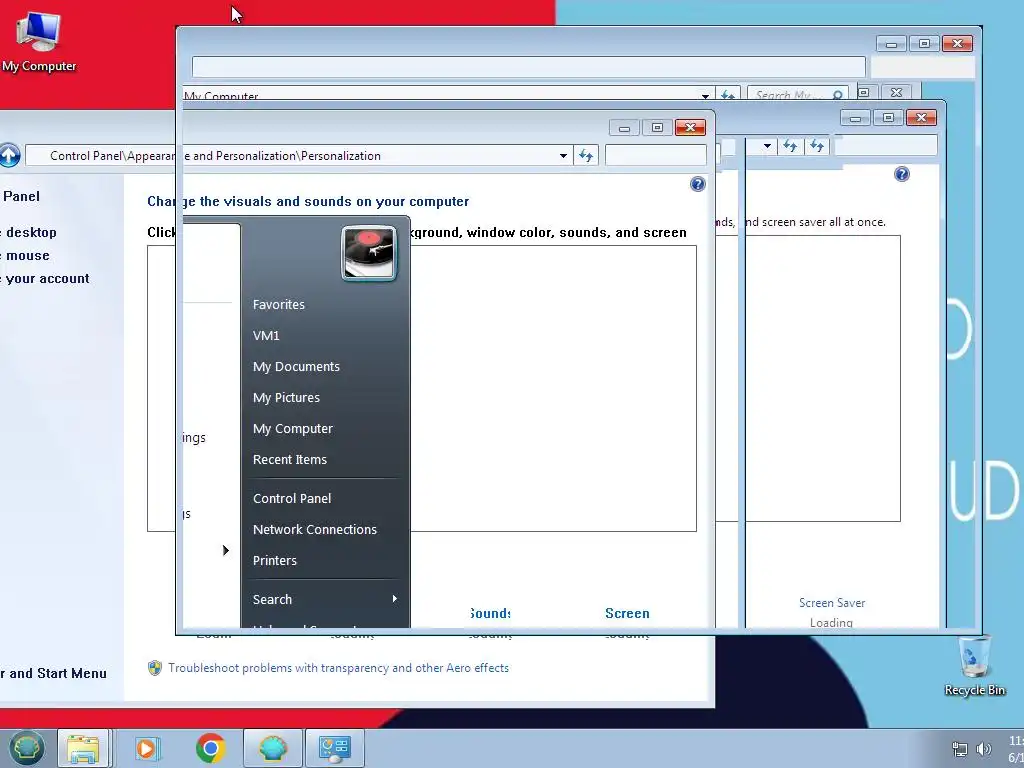Open Favorites from the start menu

coord(279,304)
